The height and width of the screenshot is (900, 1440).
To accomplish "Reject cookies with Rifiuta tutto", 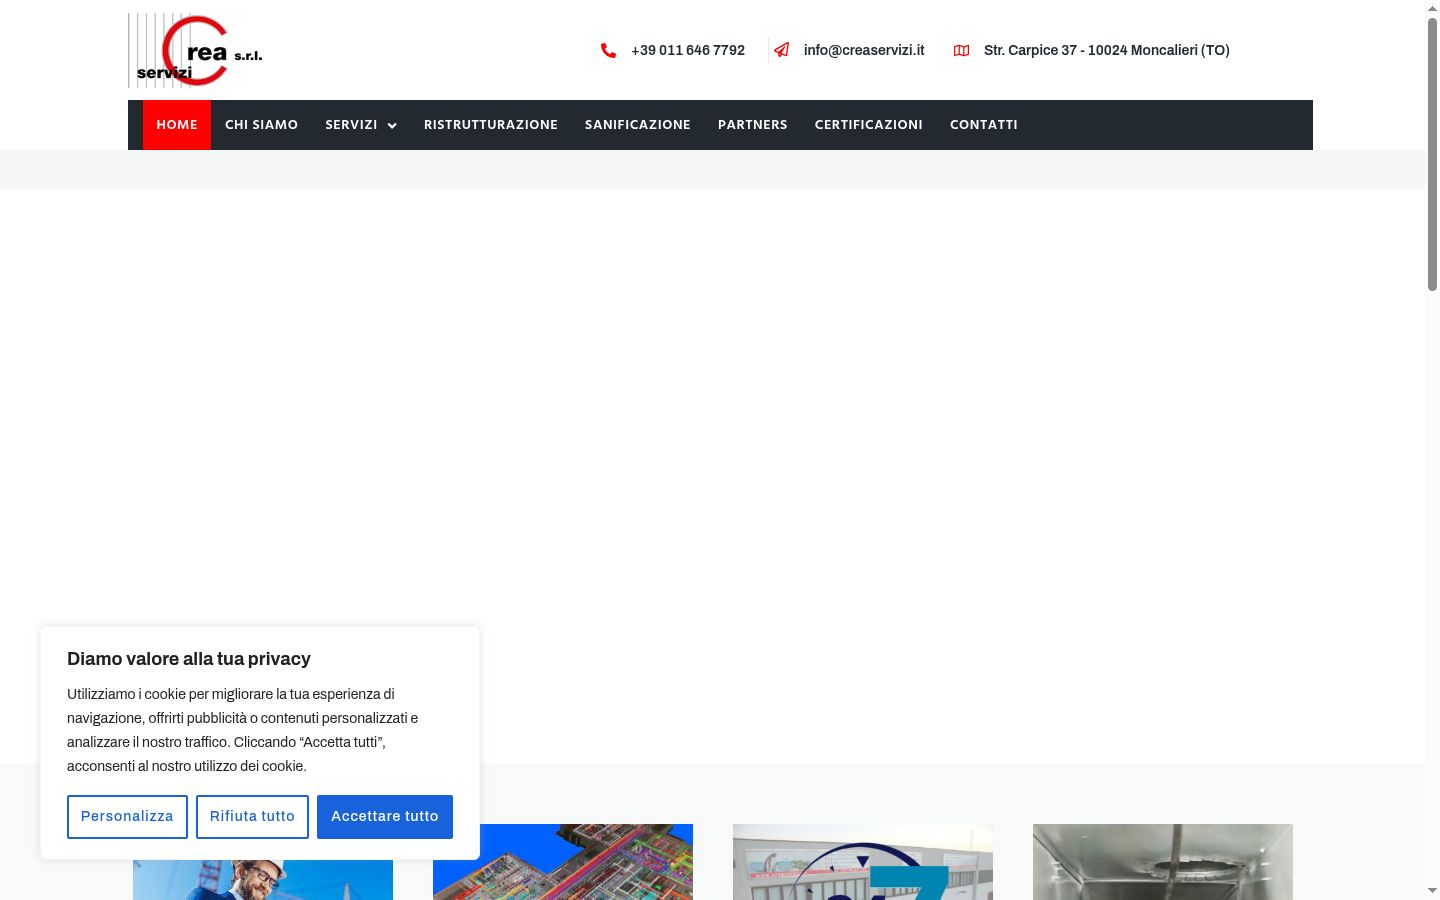I will tap(252, 817).
